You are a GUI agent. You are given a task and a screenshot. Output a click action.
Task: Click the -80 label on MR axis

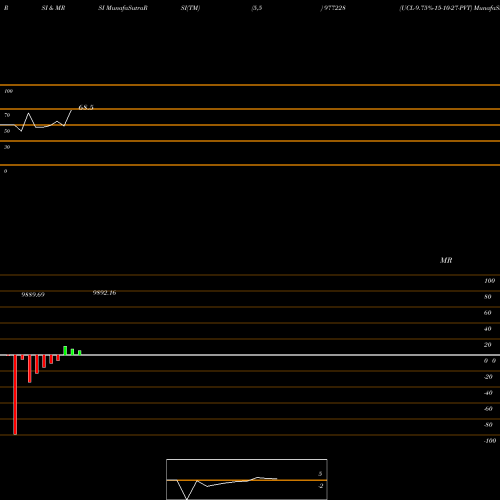coord(488,425)
